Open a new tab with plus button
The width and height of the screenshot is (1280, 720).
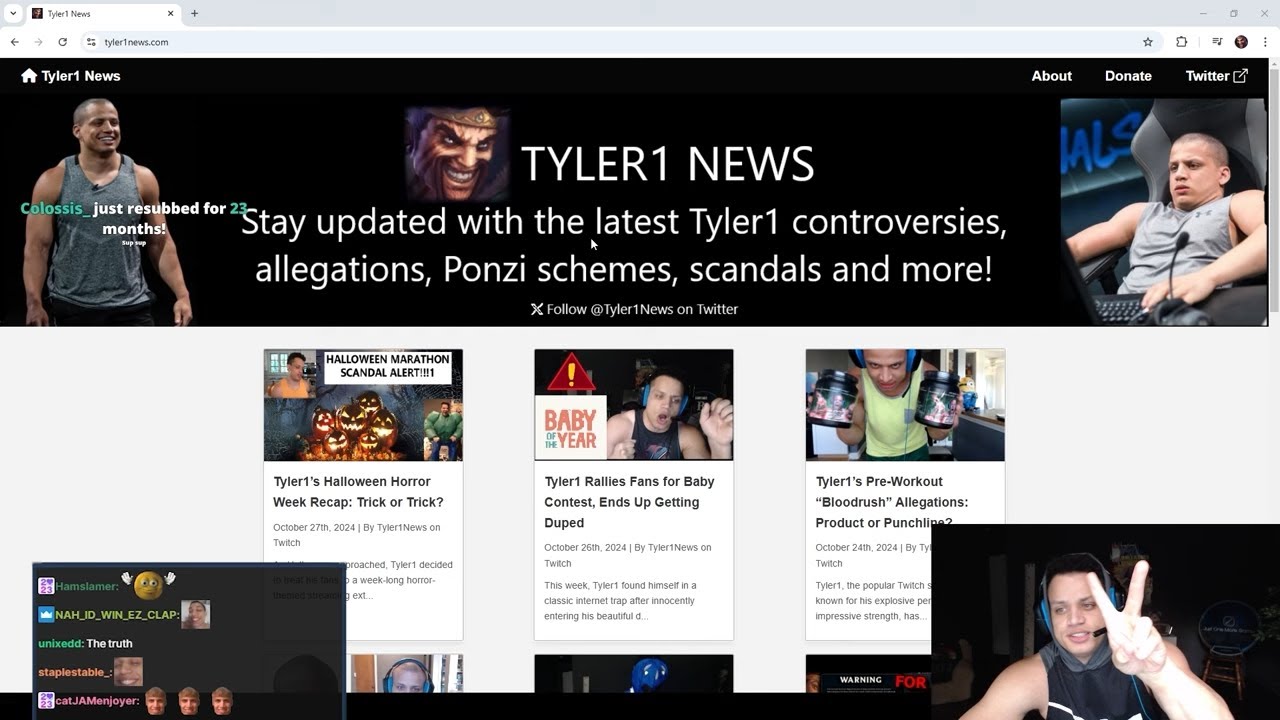coord(194,14)
